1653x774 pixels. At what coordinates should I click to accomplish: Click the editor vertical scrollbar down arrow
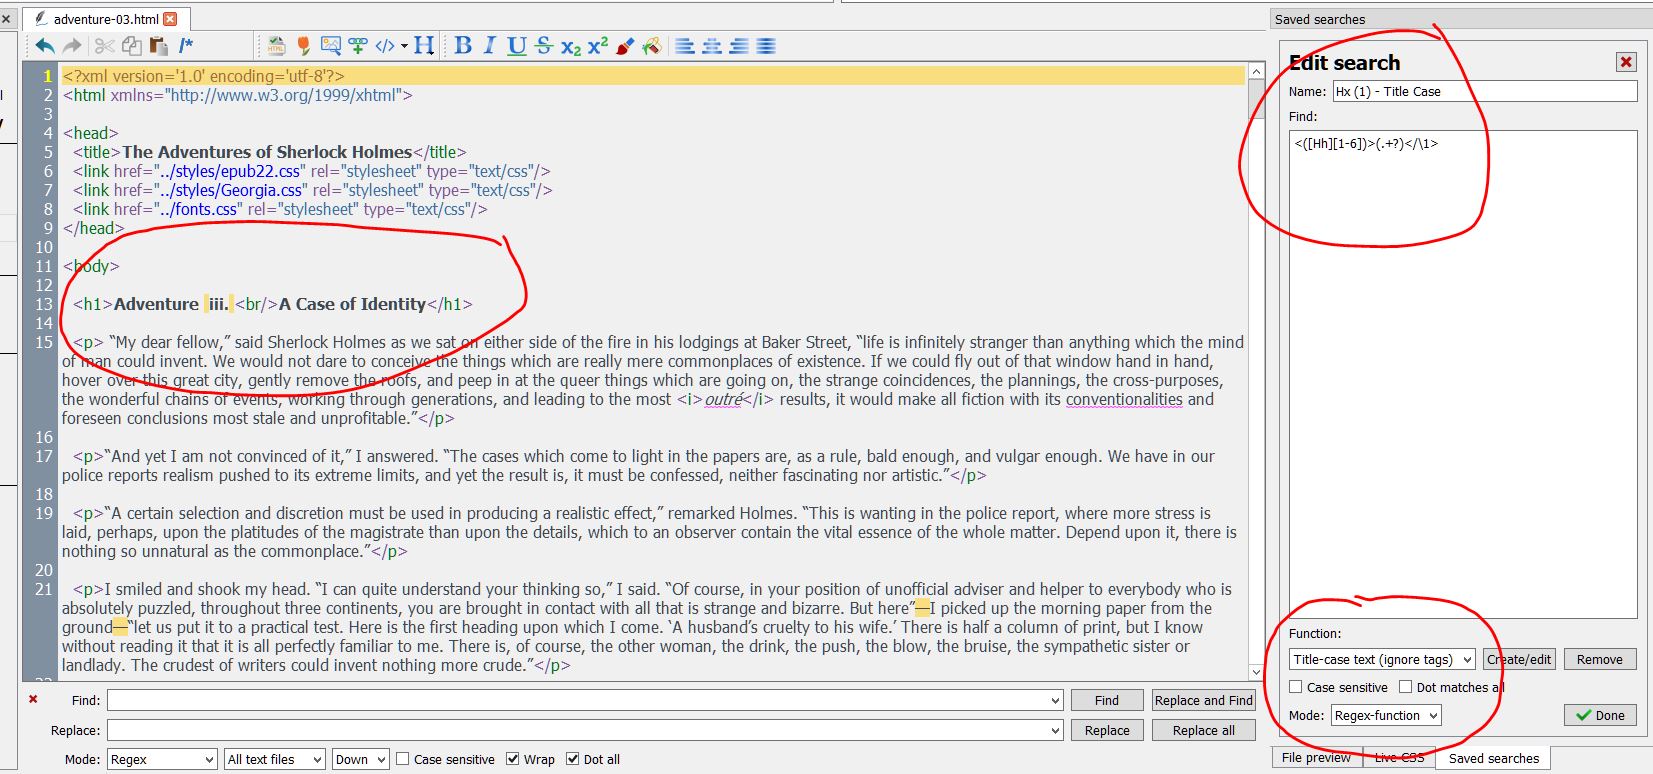1257,672
